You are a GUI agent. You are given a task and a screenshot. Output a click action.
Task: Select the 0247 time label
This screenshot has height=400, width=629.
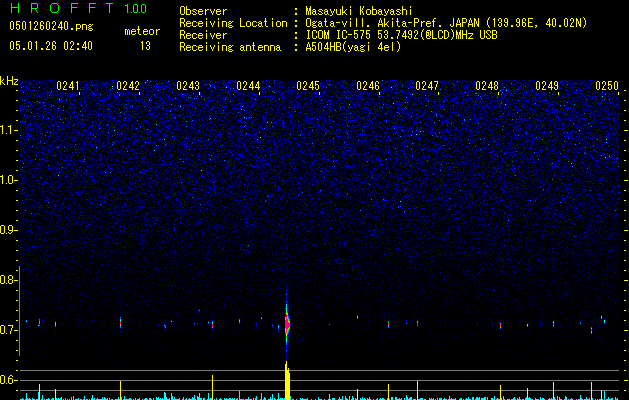(x=427, y=86)
